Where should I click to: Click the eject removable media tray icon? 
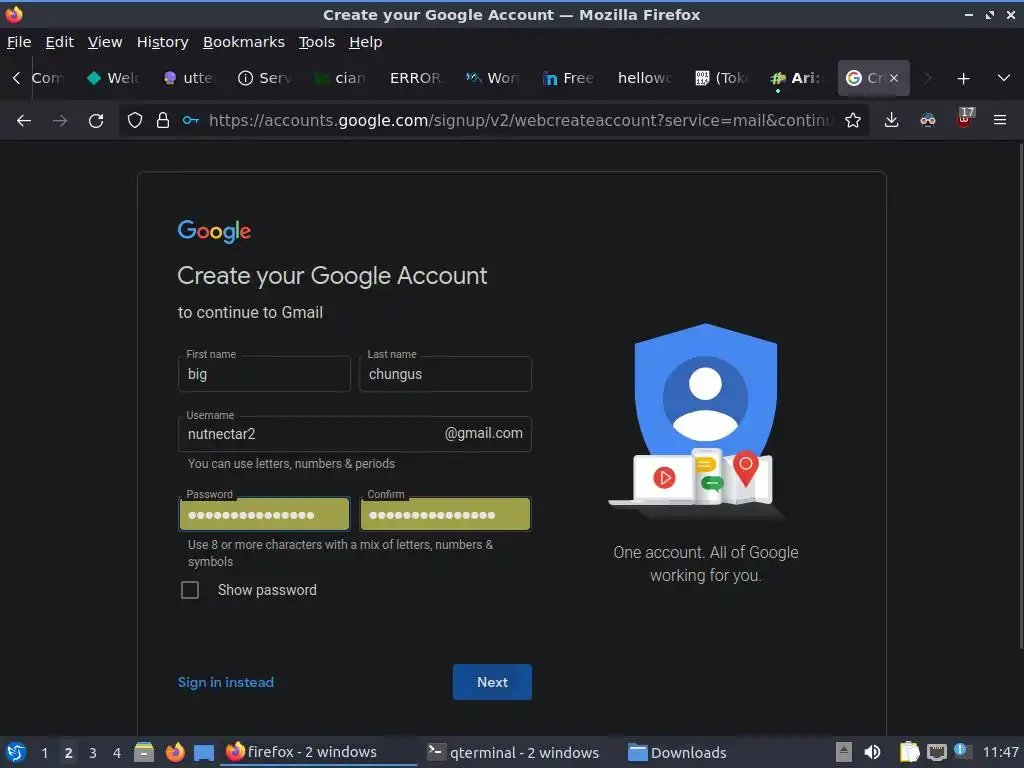[844, 752]
